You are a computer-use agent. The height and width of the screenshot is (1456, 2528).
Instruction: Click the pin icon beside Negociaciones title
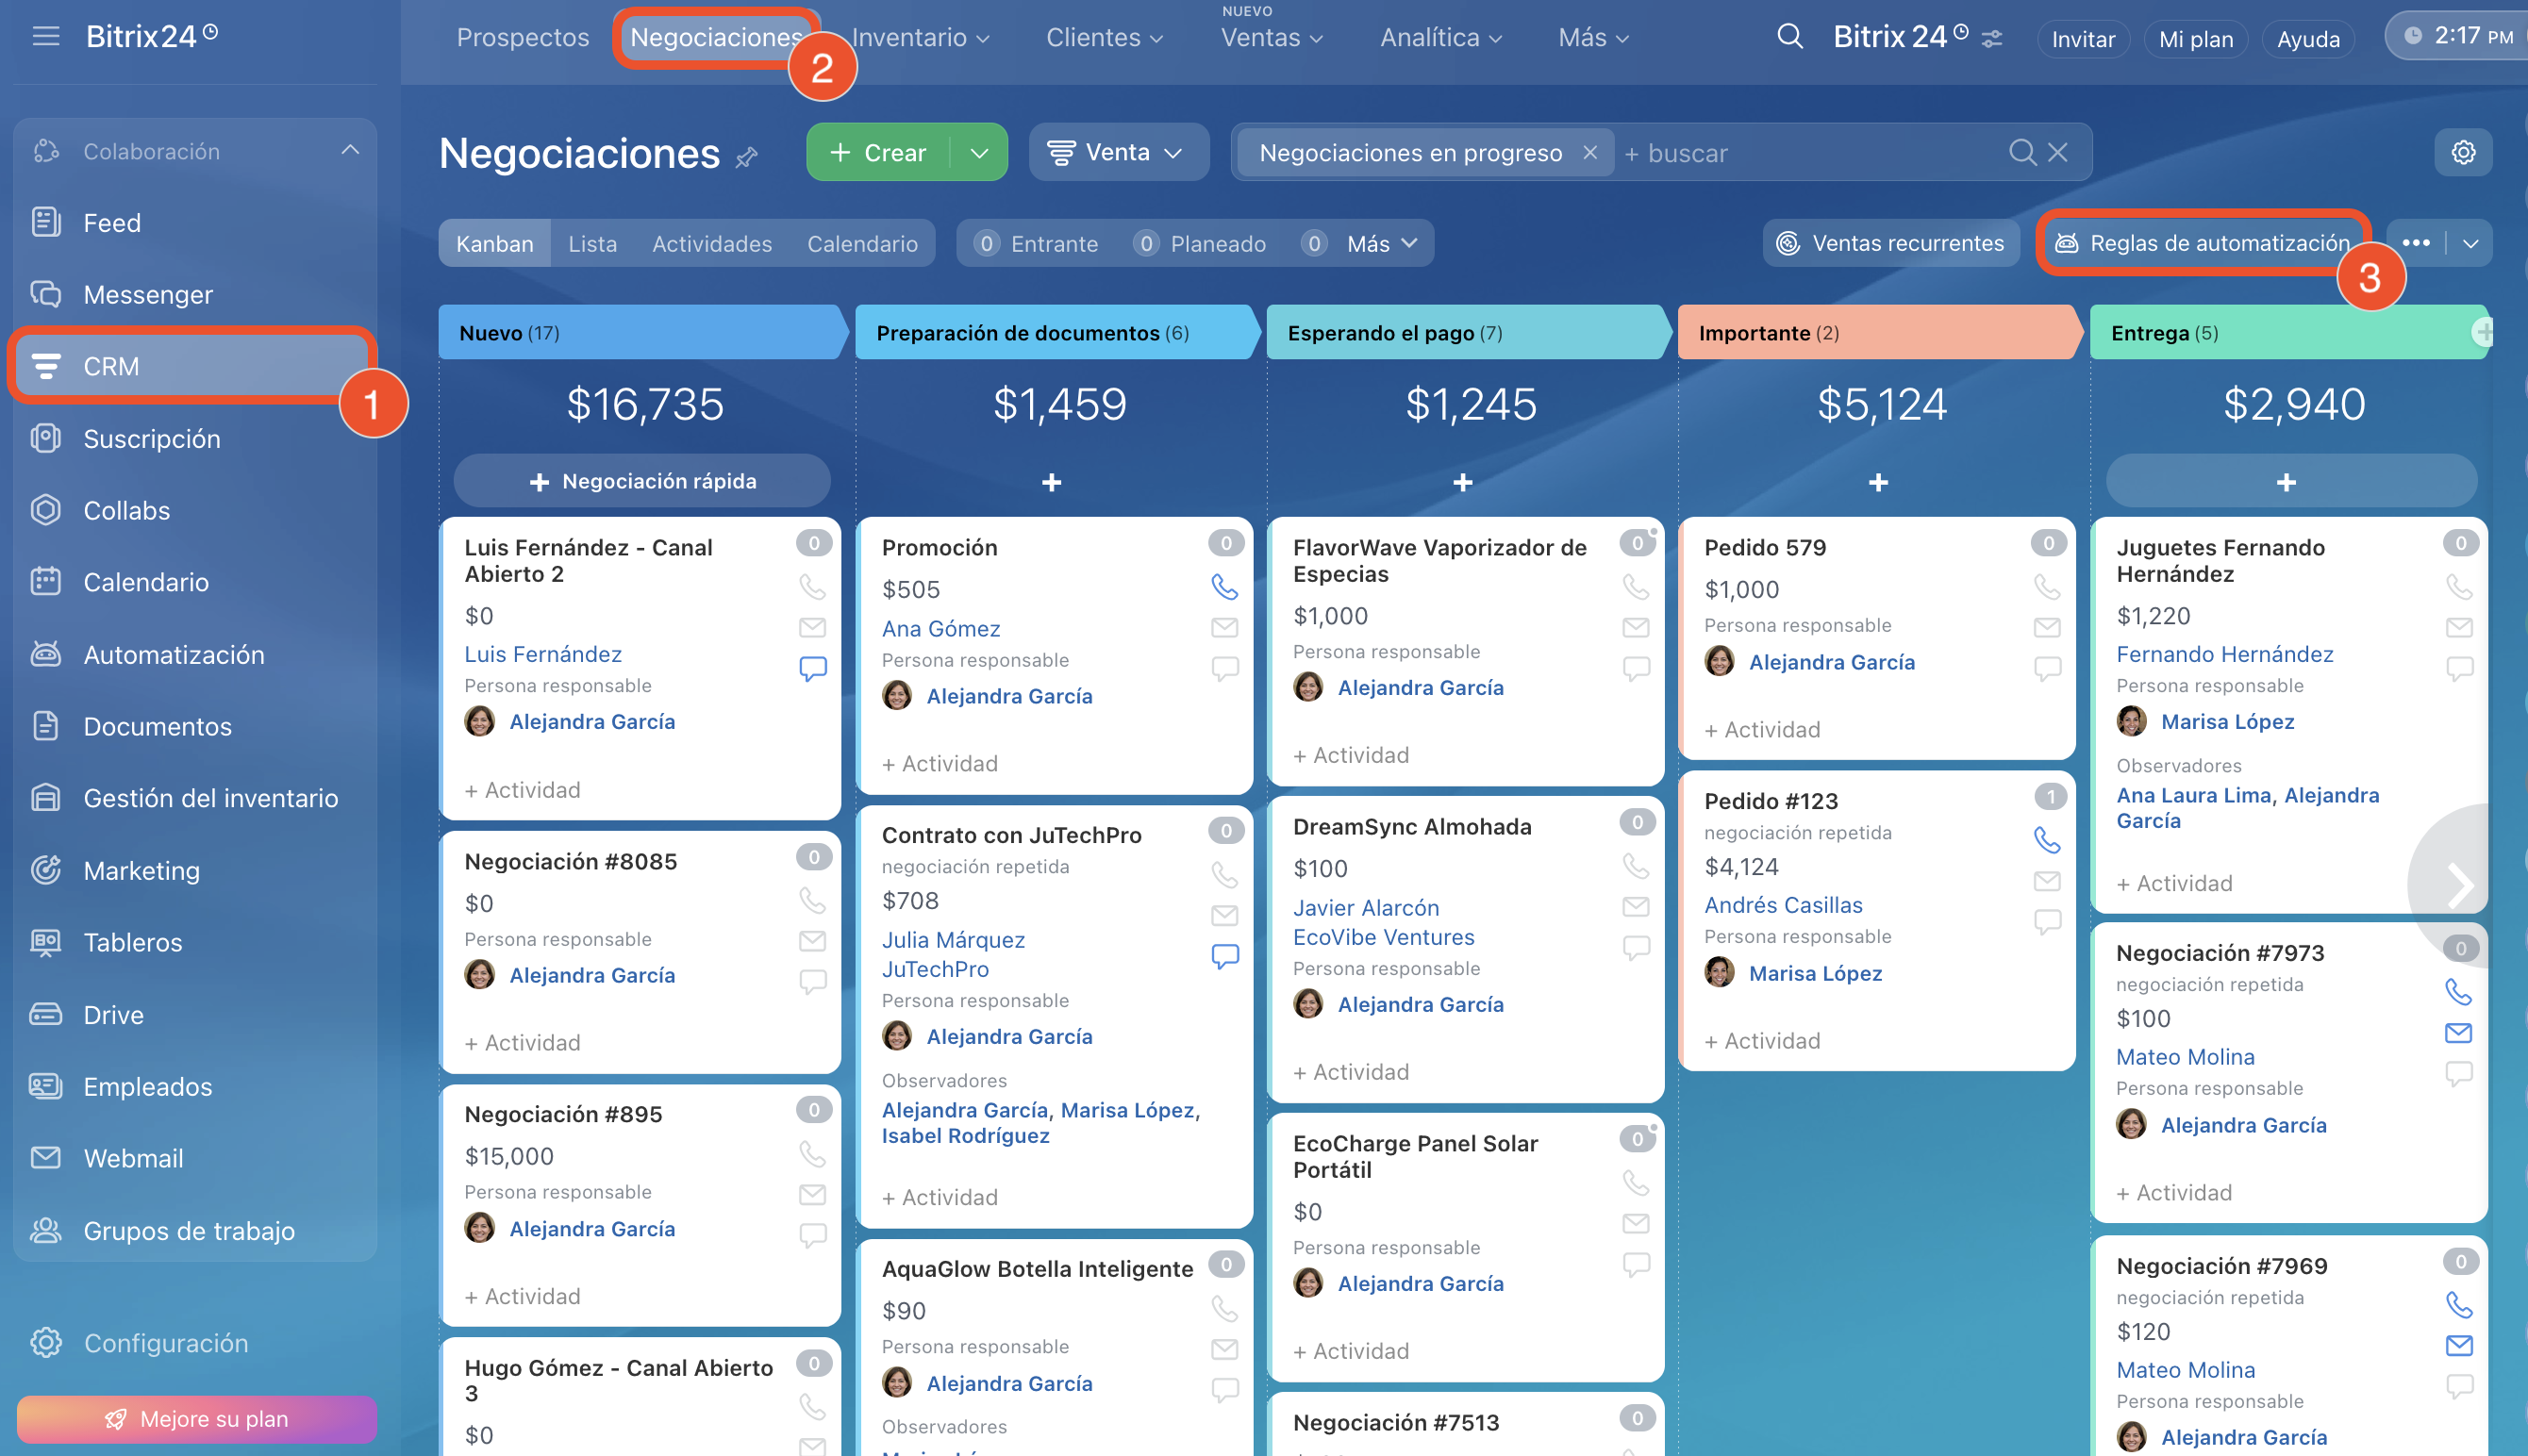point(747,156)
